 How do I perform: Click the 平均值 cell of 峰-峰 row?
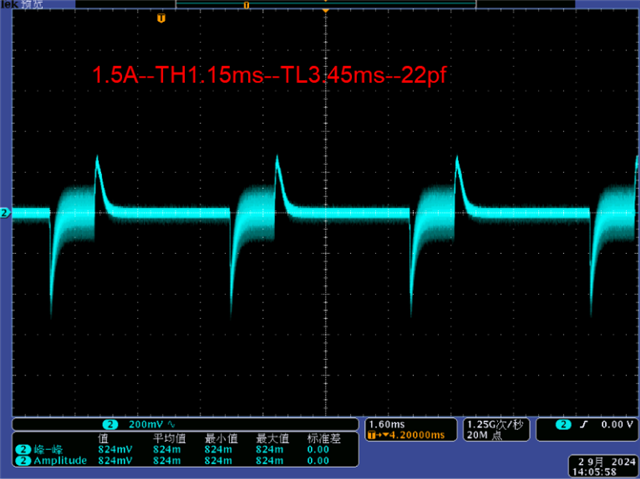click(167, 450)
